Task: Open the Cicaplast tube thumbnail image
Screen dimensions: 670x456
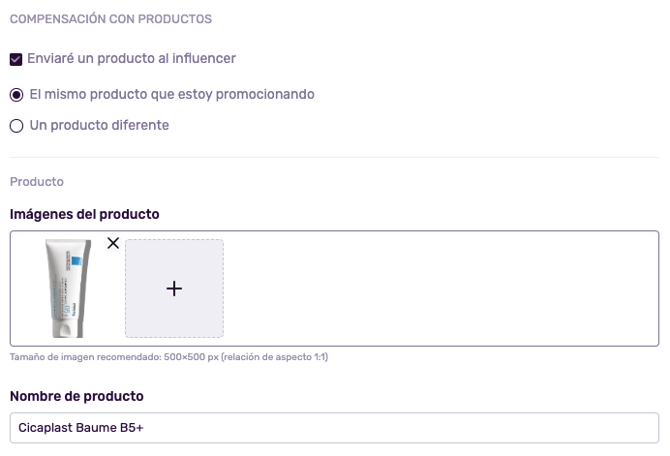Action: [68, 288]
